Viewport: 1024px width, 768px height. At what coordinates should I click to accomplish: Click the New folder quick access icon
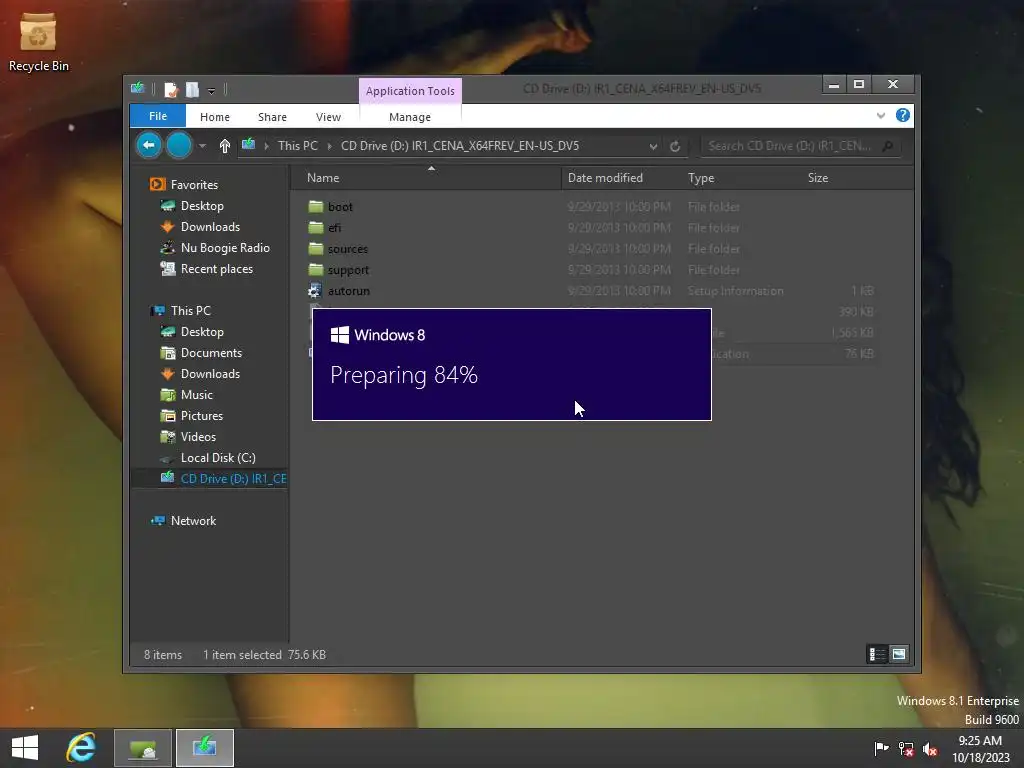pyautogui.click(x=192, y=89)
